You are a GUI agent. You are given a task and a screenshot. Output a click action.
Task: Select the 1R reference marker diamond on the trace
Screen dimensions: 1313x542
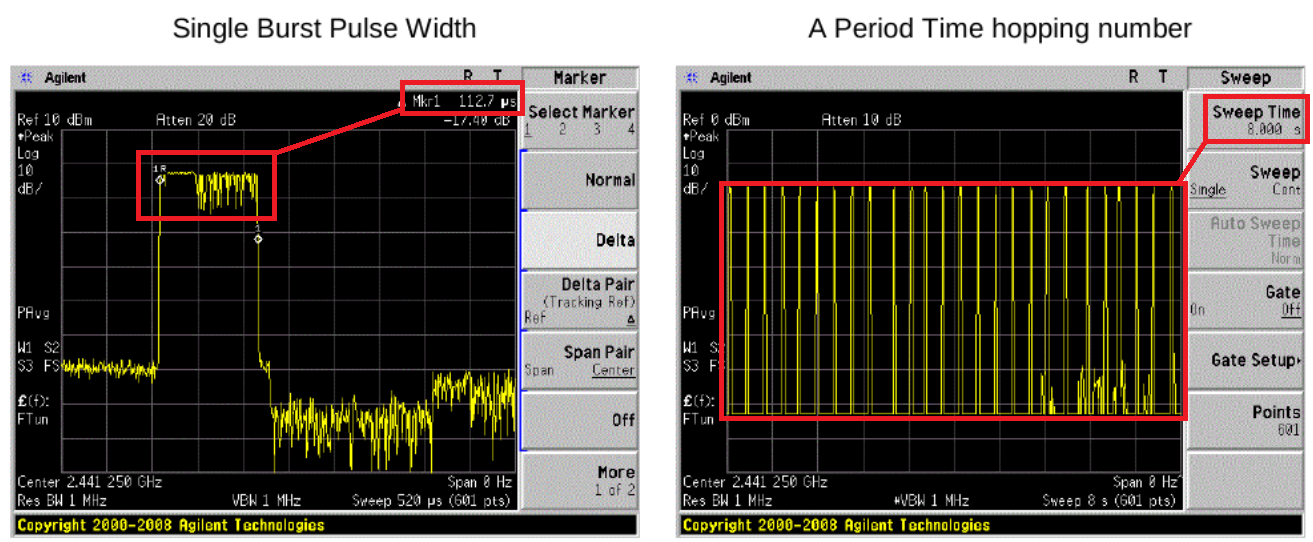[159, 179]
